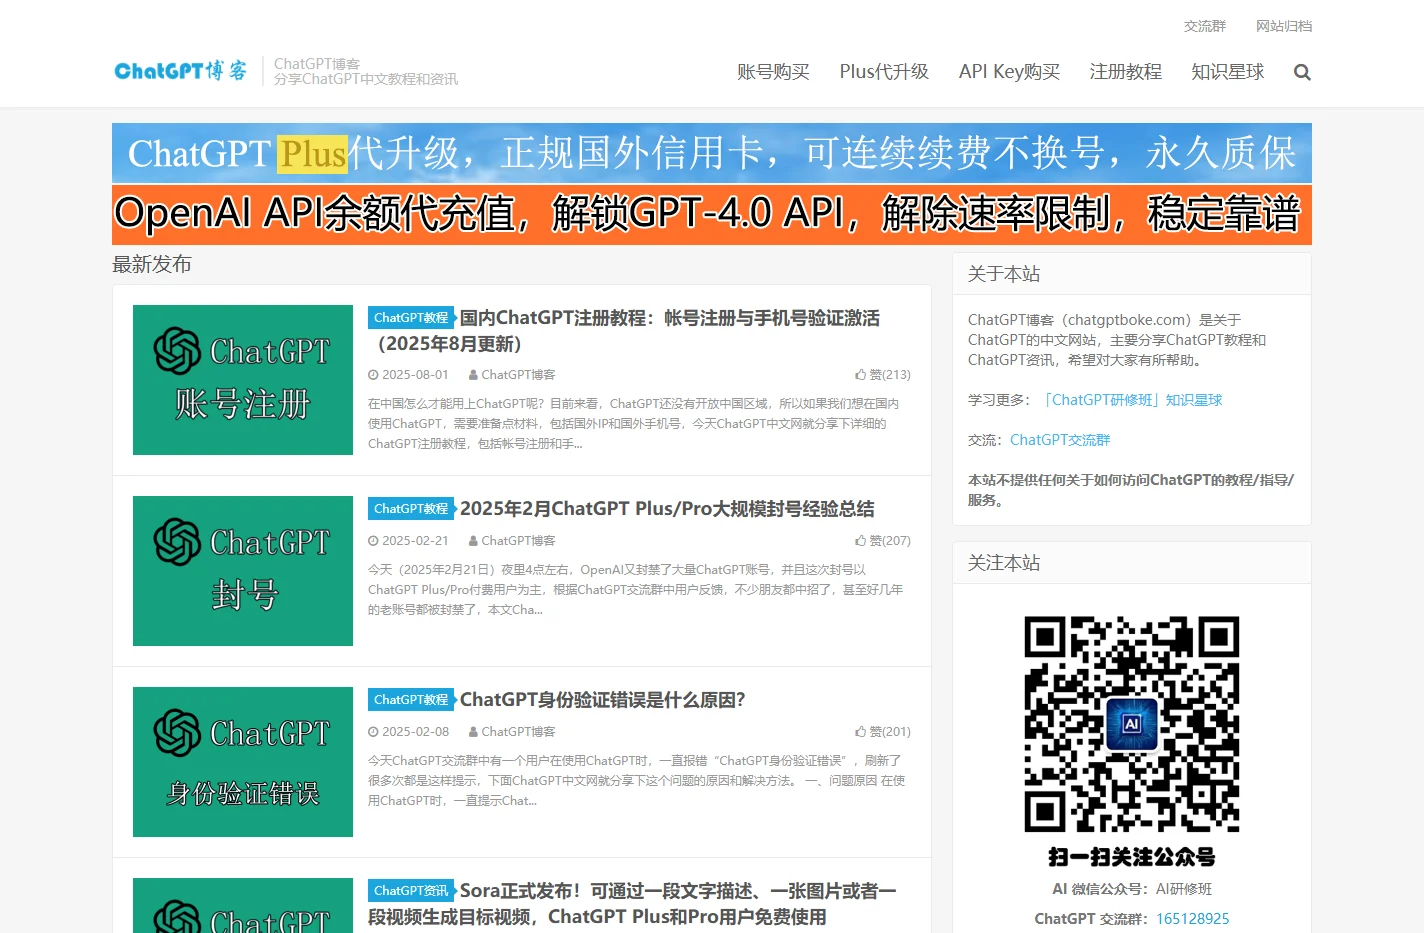Open 「ChatGPT研修班」知识星球 link
This screenshot has height=933, width=1424.
coord(1131,400)
